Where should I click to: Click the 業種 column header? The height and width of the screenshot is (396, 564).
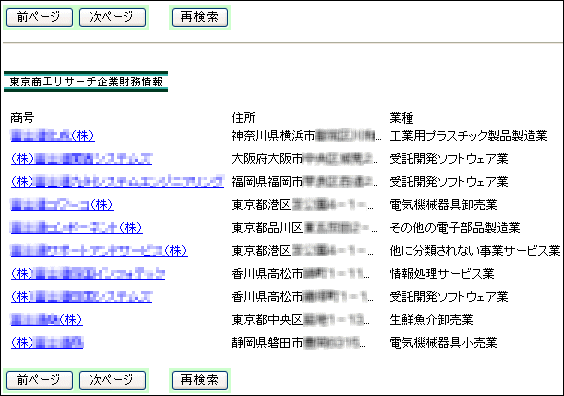(x=401, y=118)
